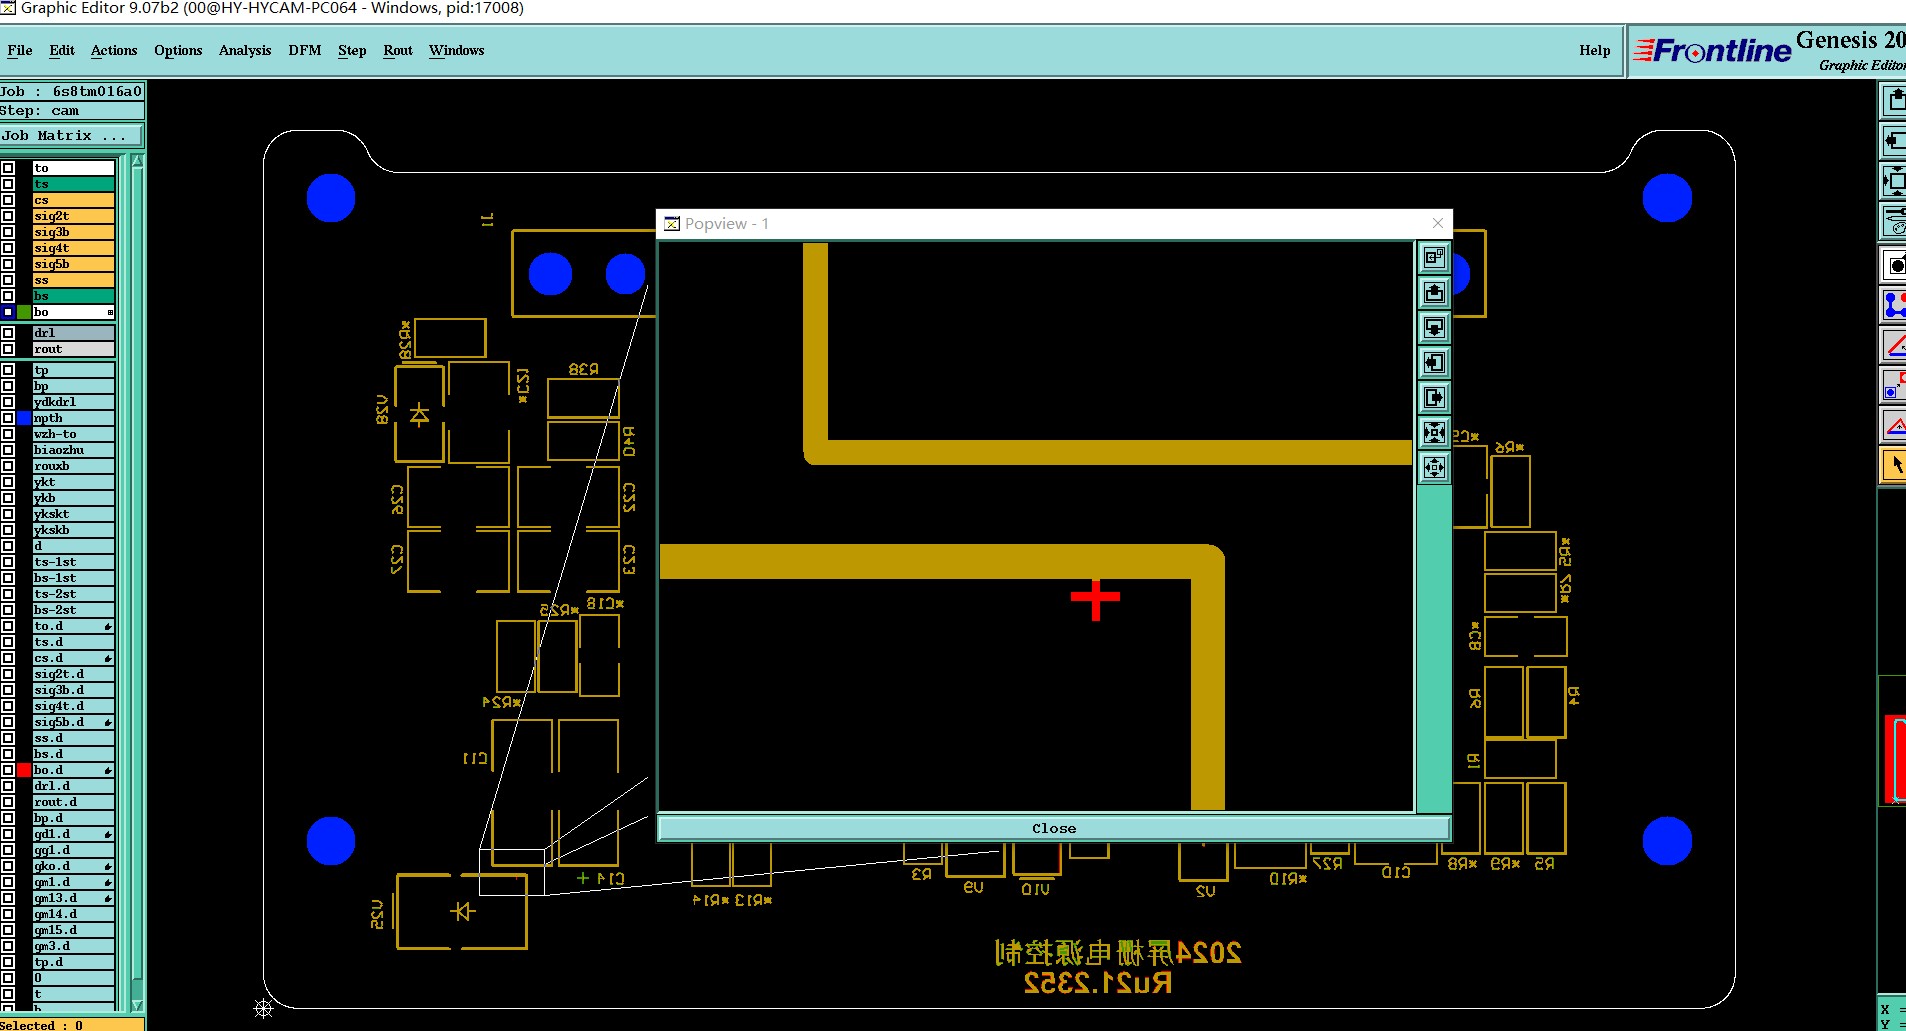Click main toolbar zoom-home arrows icon

[x=1894, y=181]
